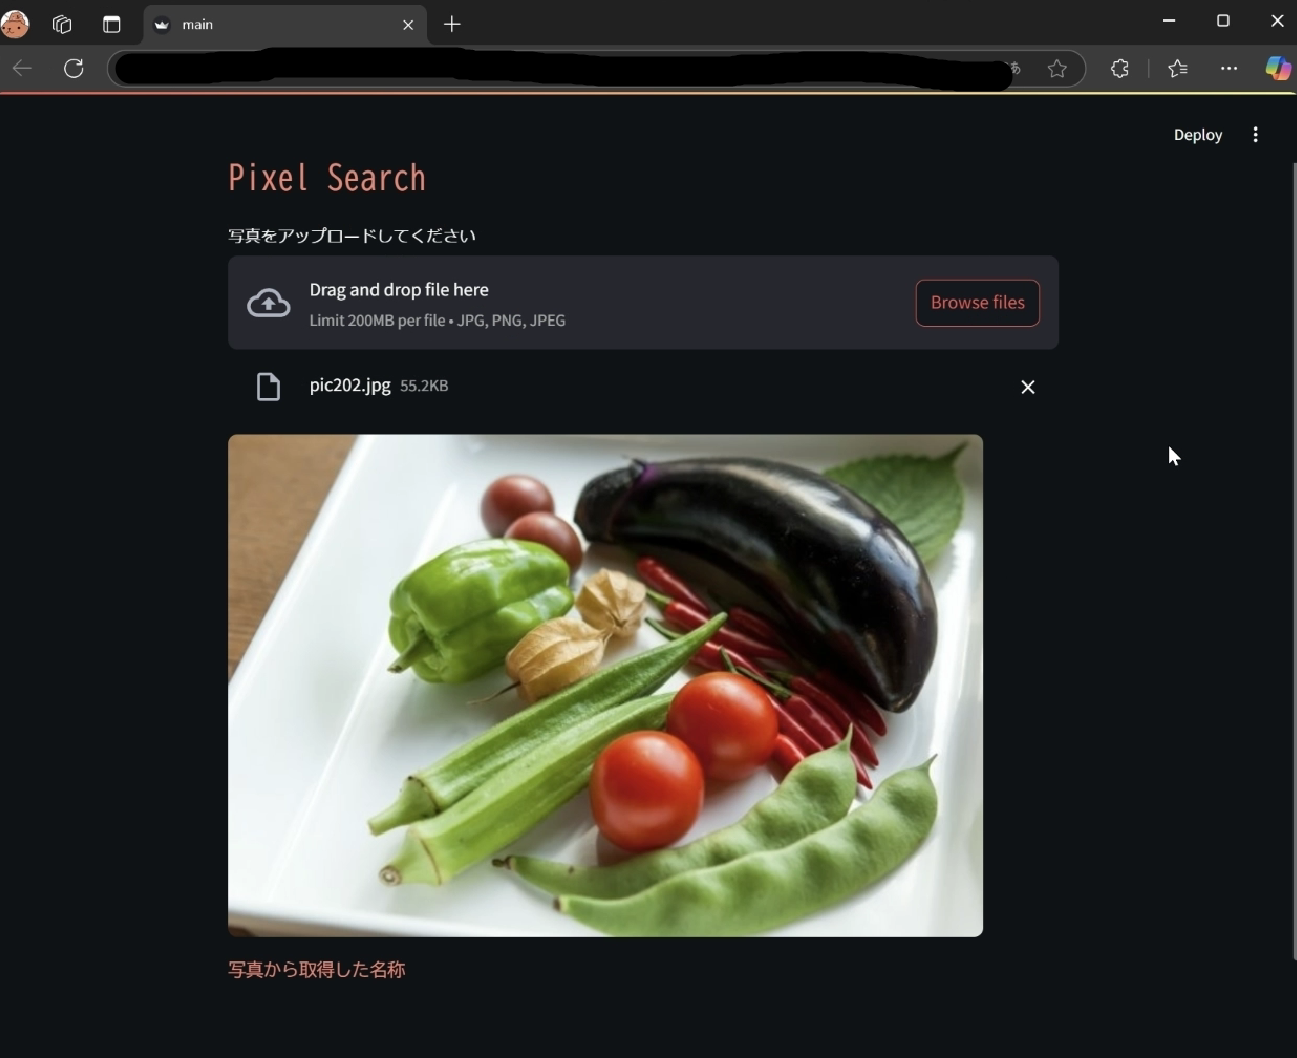The width and height of the screenshot is (1297, 1058).
Task: Open the Streamlit three-dot main menu
Action: tap(1256, 135)
